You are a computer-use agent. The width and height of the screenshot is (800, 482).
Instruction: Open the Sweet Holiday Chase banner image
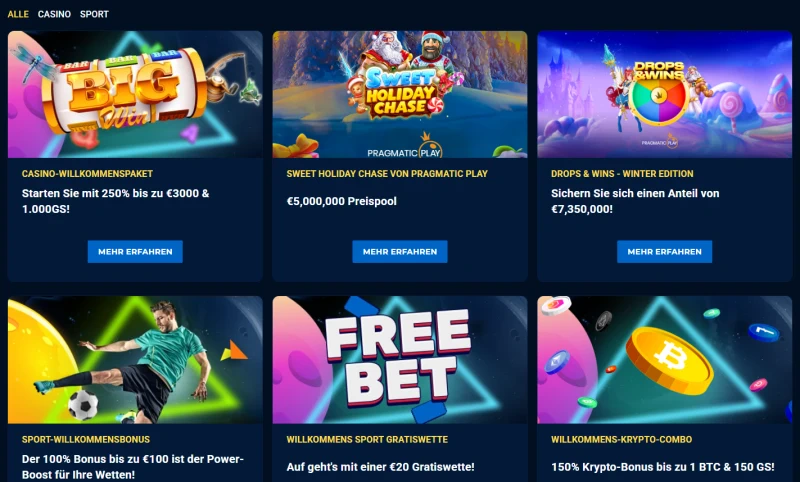tap(400, 94)
